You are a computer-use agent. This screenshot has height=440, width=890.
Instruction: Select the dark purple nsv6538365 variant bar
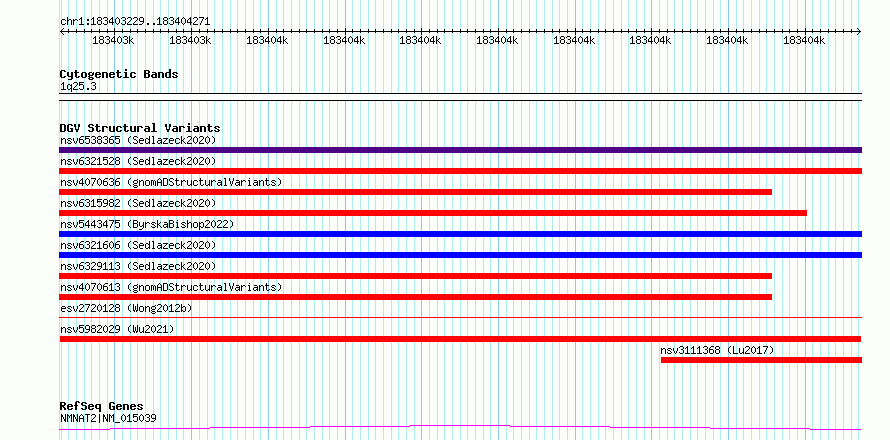460,150
